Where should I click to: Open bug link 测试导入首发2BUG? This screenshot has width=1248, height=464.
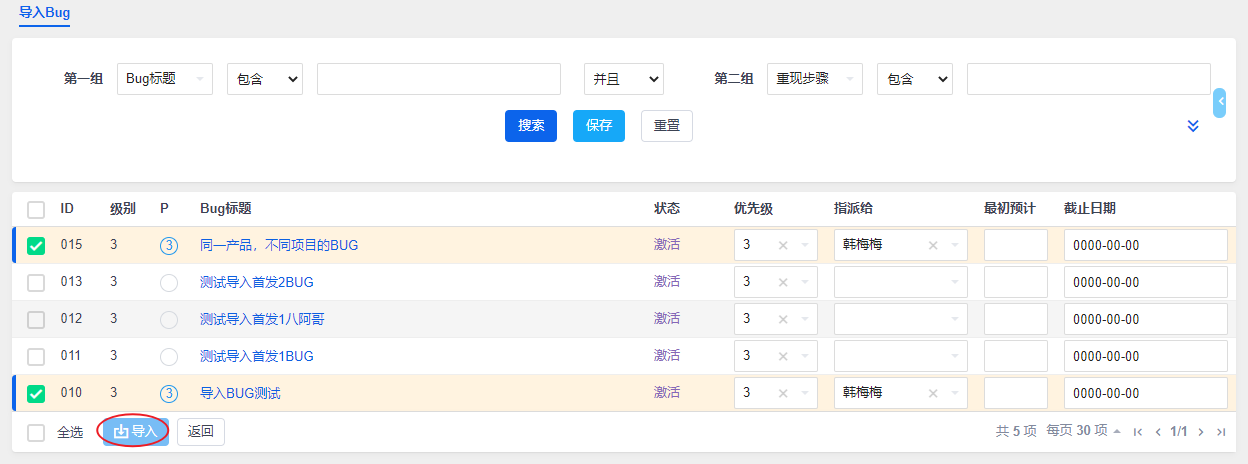click(x=256, y=282)
